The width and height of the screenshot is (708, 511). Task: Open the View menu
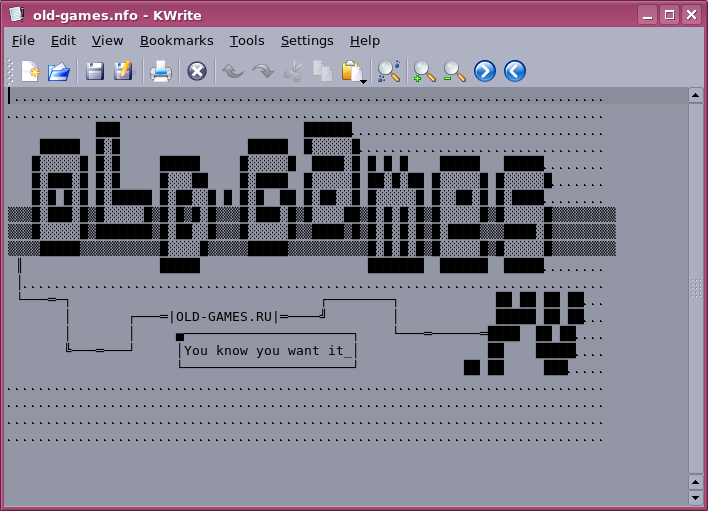click(x=107, y=41)
